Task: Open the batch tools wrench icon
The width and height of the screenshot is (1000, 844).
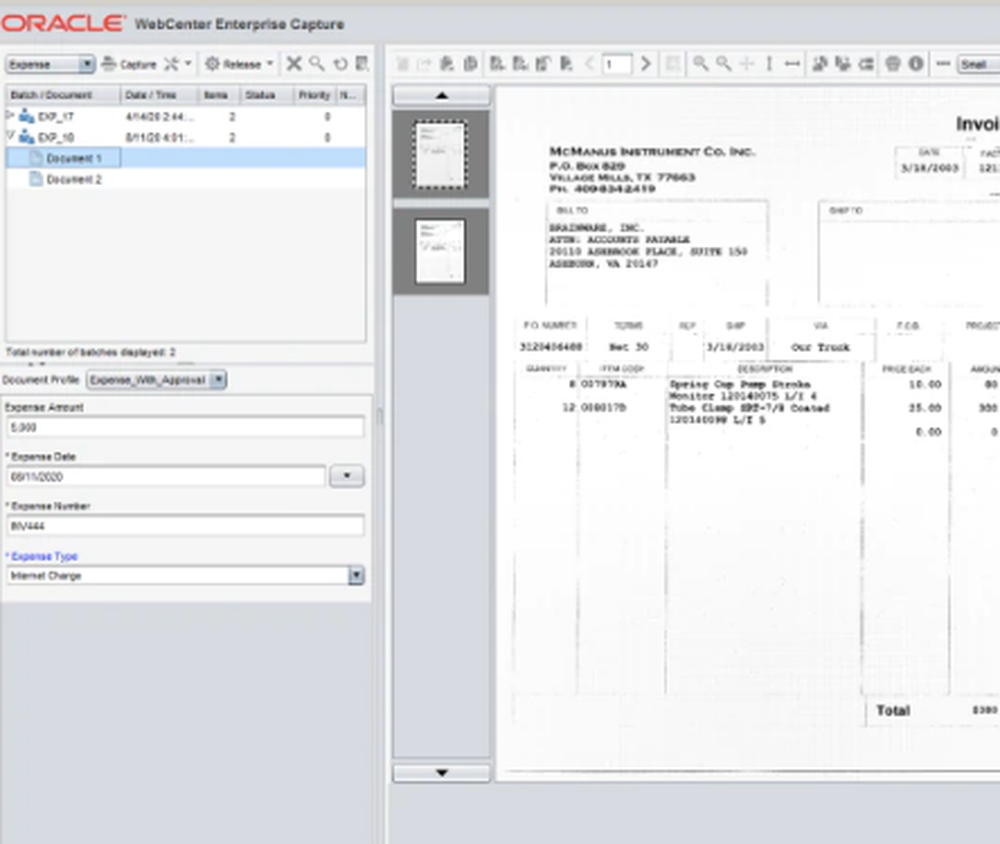Action: (x=171, y=64)
